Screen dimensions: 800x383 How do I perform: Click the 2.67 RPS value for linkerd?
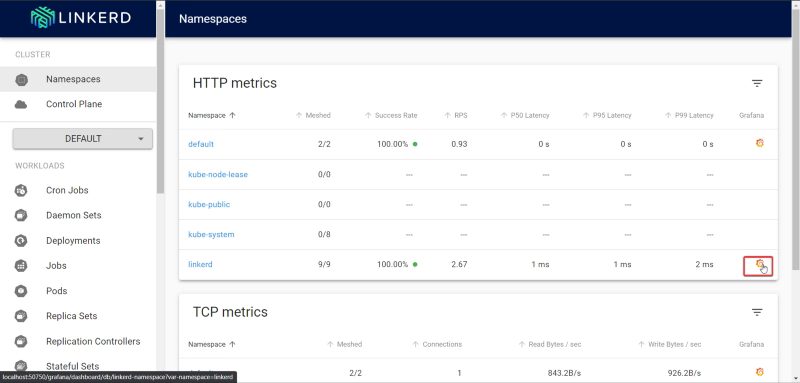click(x=459, y=265)
